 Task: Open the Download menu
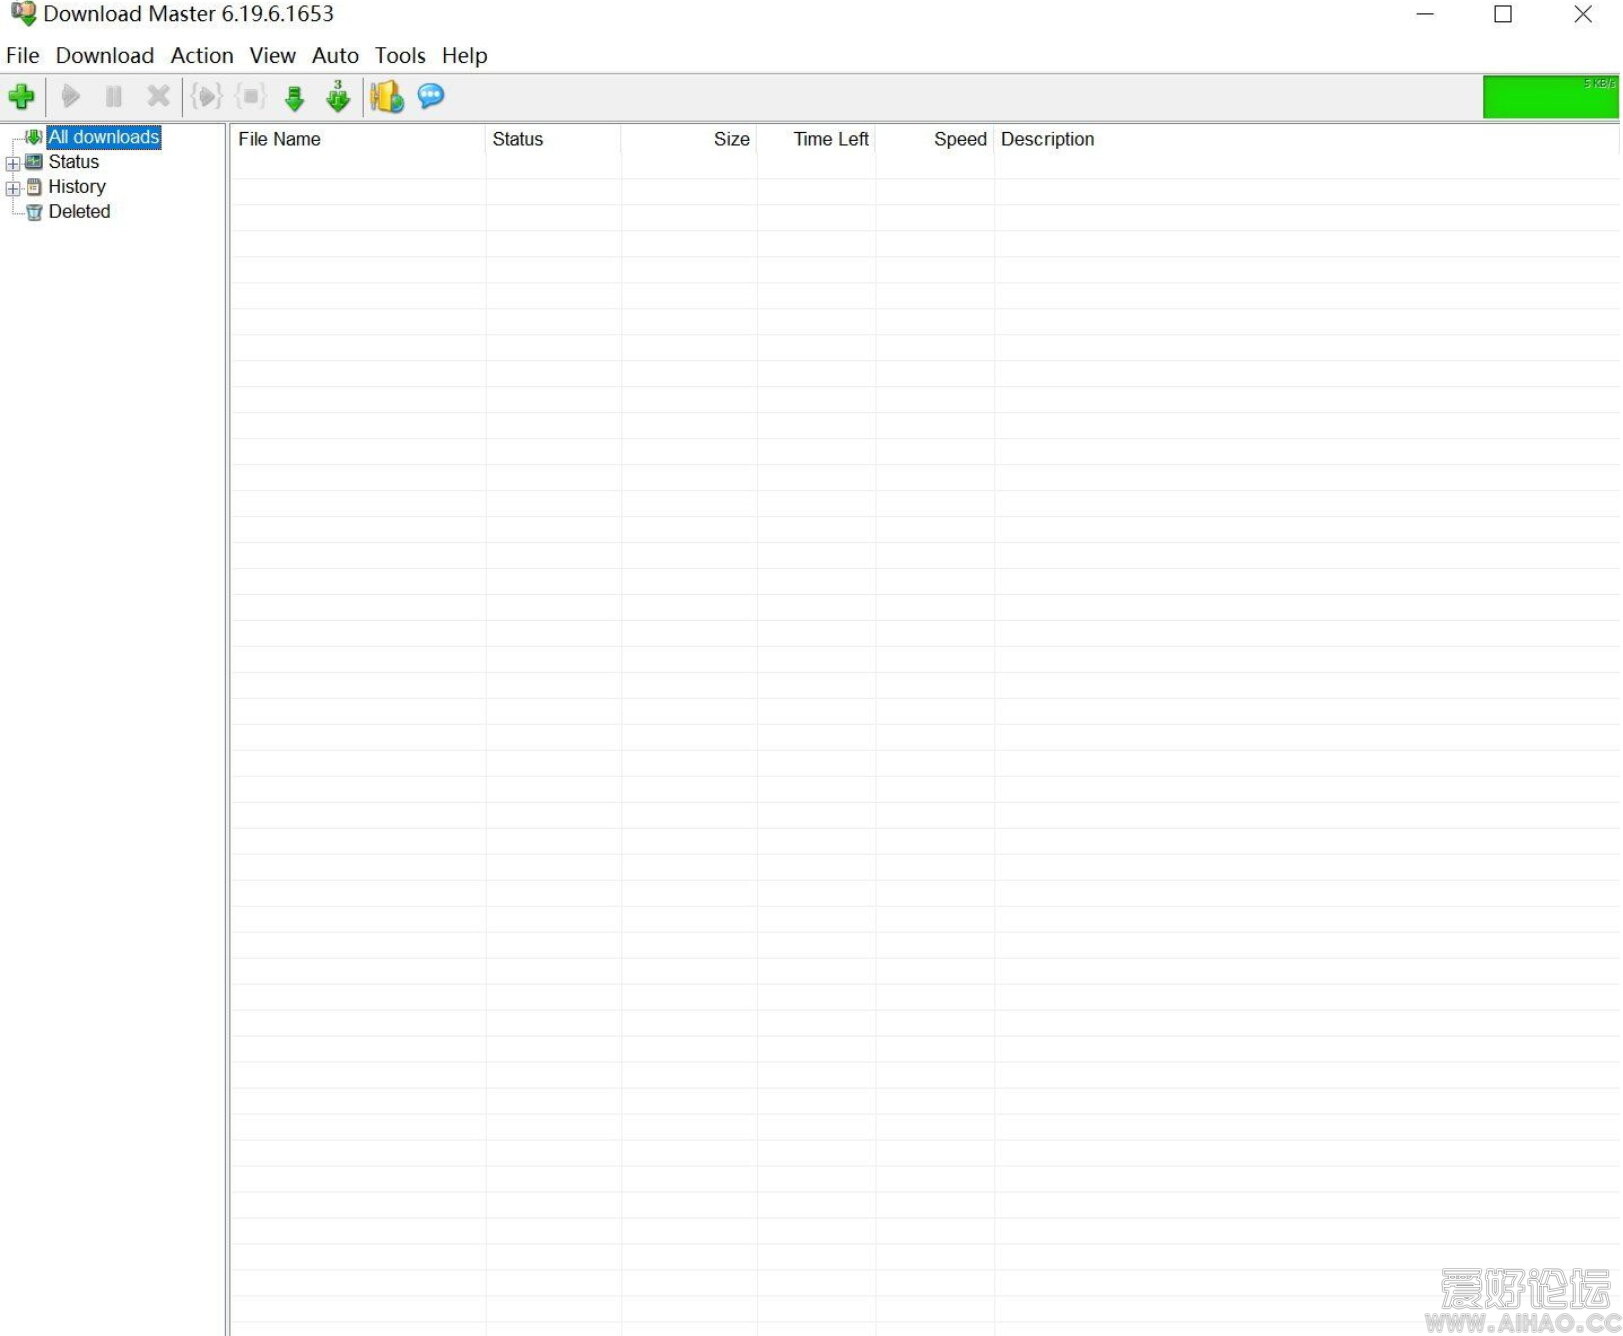(105, 56)
